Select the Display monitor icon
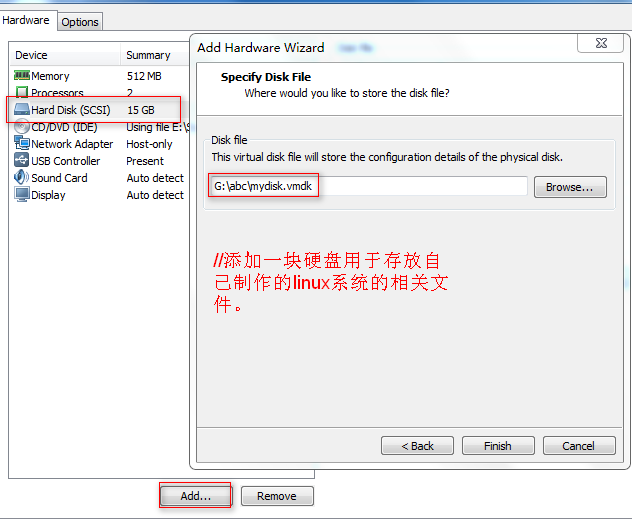 pos(22,194)
